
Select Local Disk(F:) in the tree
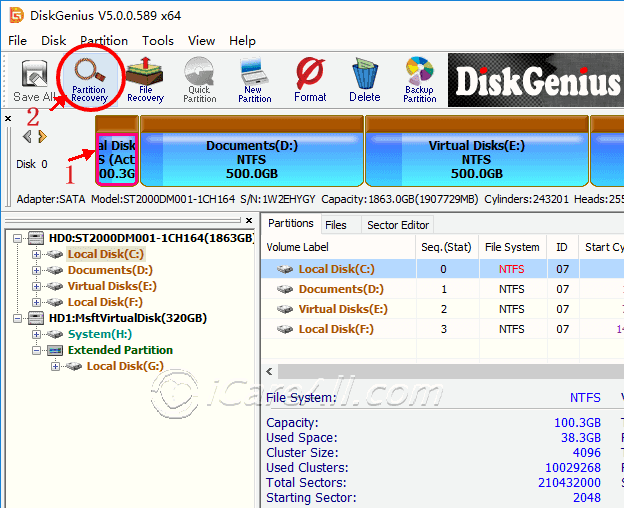(x=105, y=302)
